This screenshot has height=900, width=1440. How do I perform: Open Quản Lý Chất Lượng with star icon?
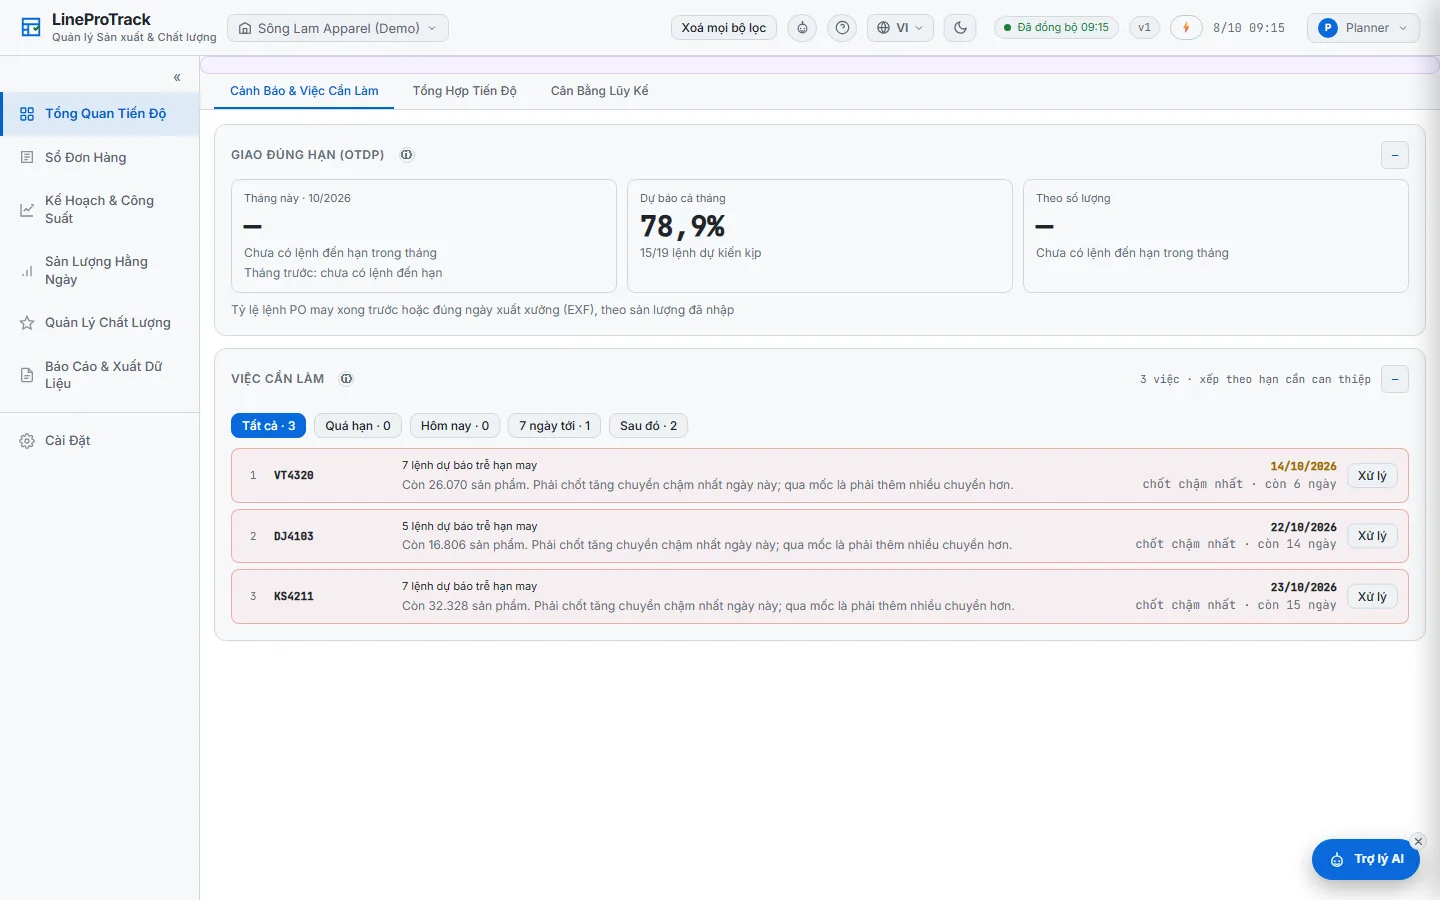point(100,322)
